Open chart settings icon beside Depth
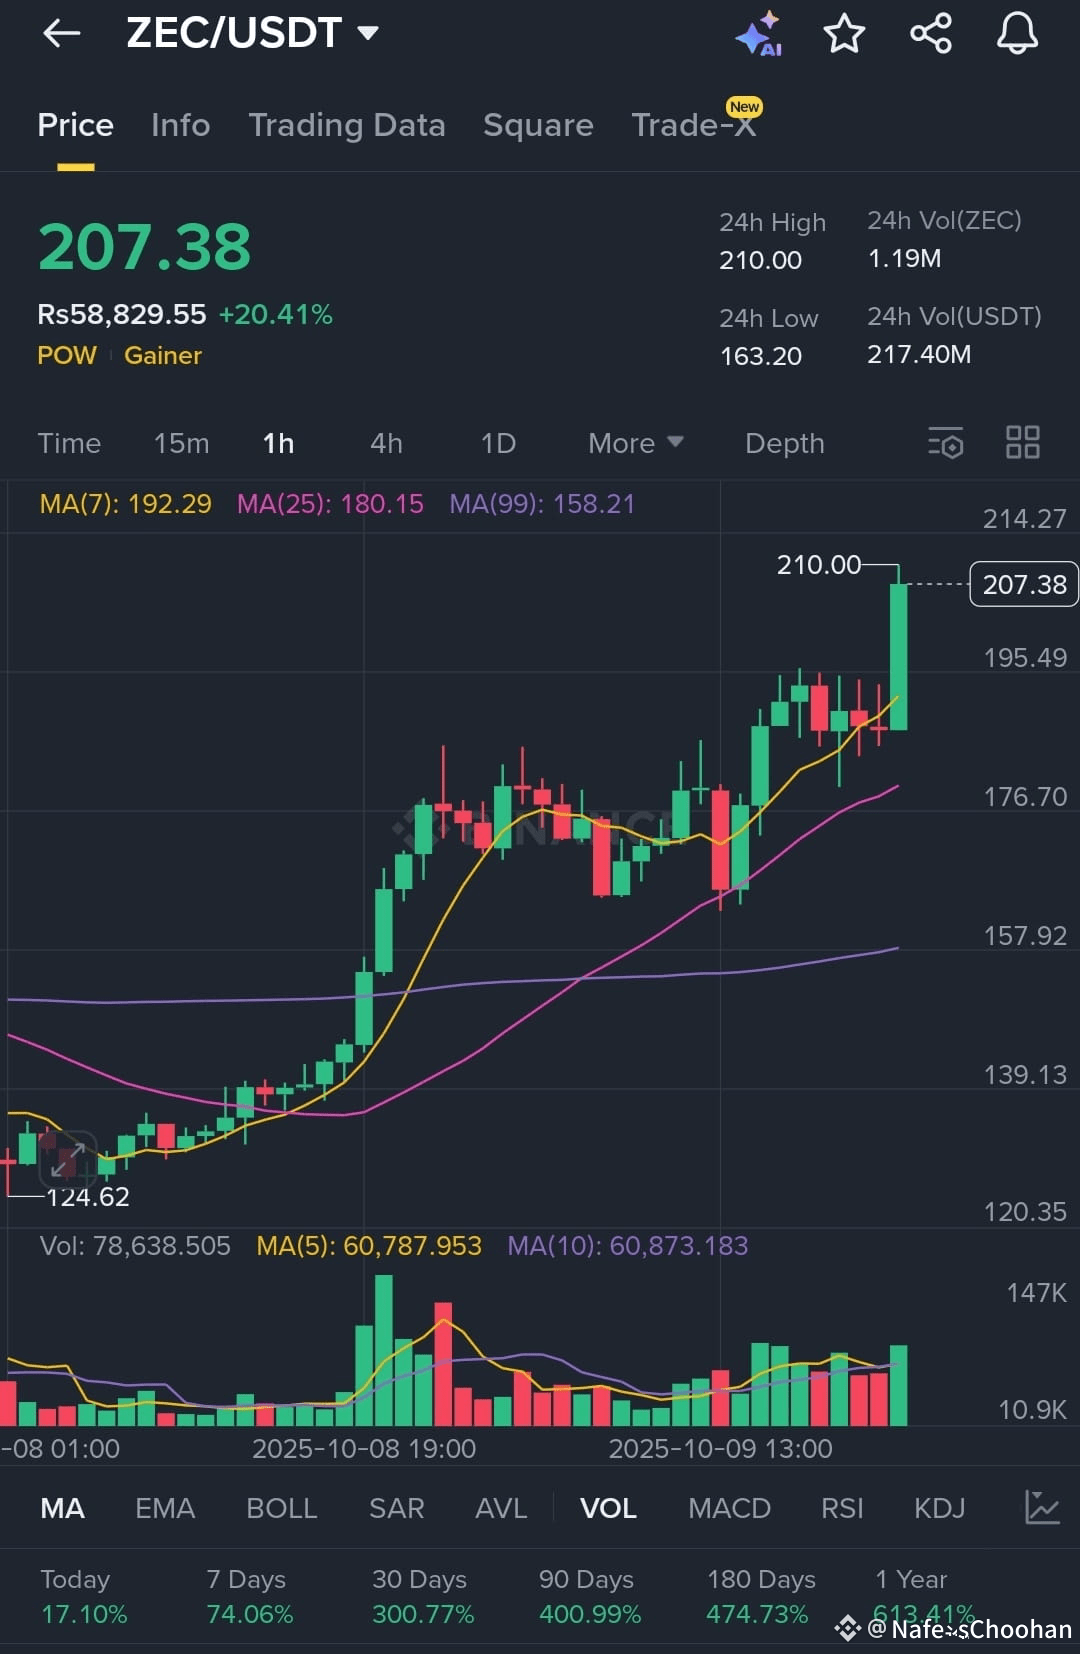The image size is (1080, 1654). (945, 442)
